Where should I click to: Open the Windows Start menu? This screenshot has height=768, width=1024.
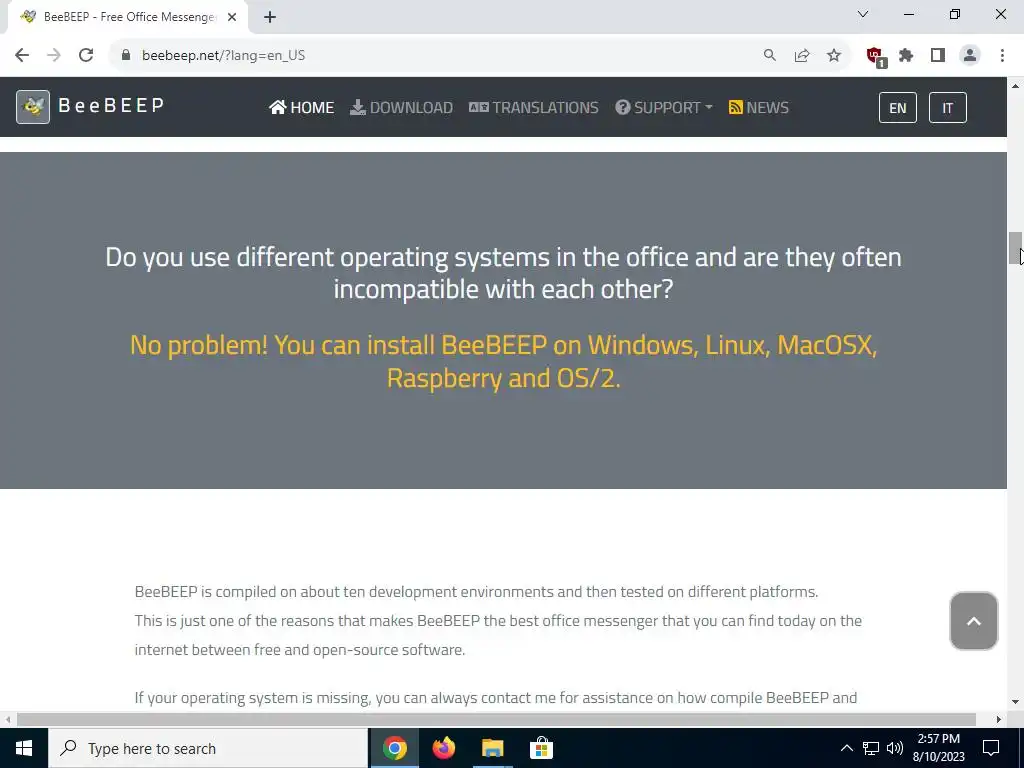(24, 748)
